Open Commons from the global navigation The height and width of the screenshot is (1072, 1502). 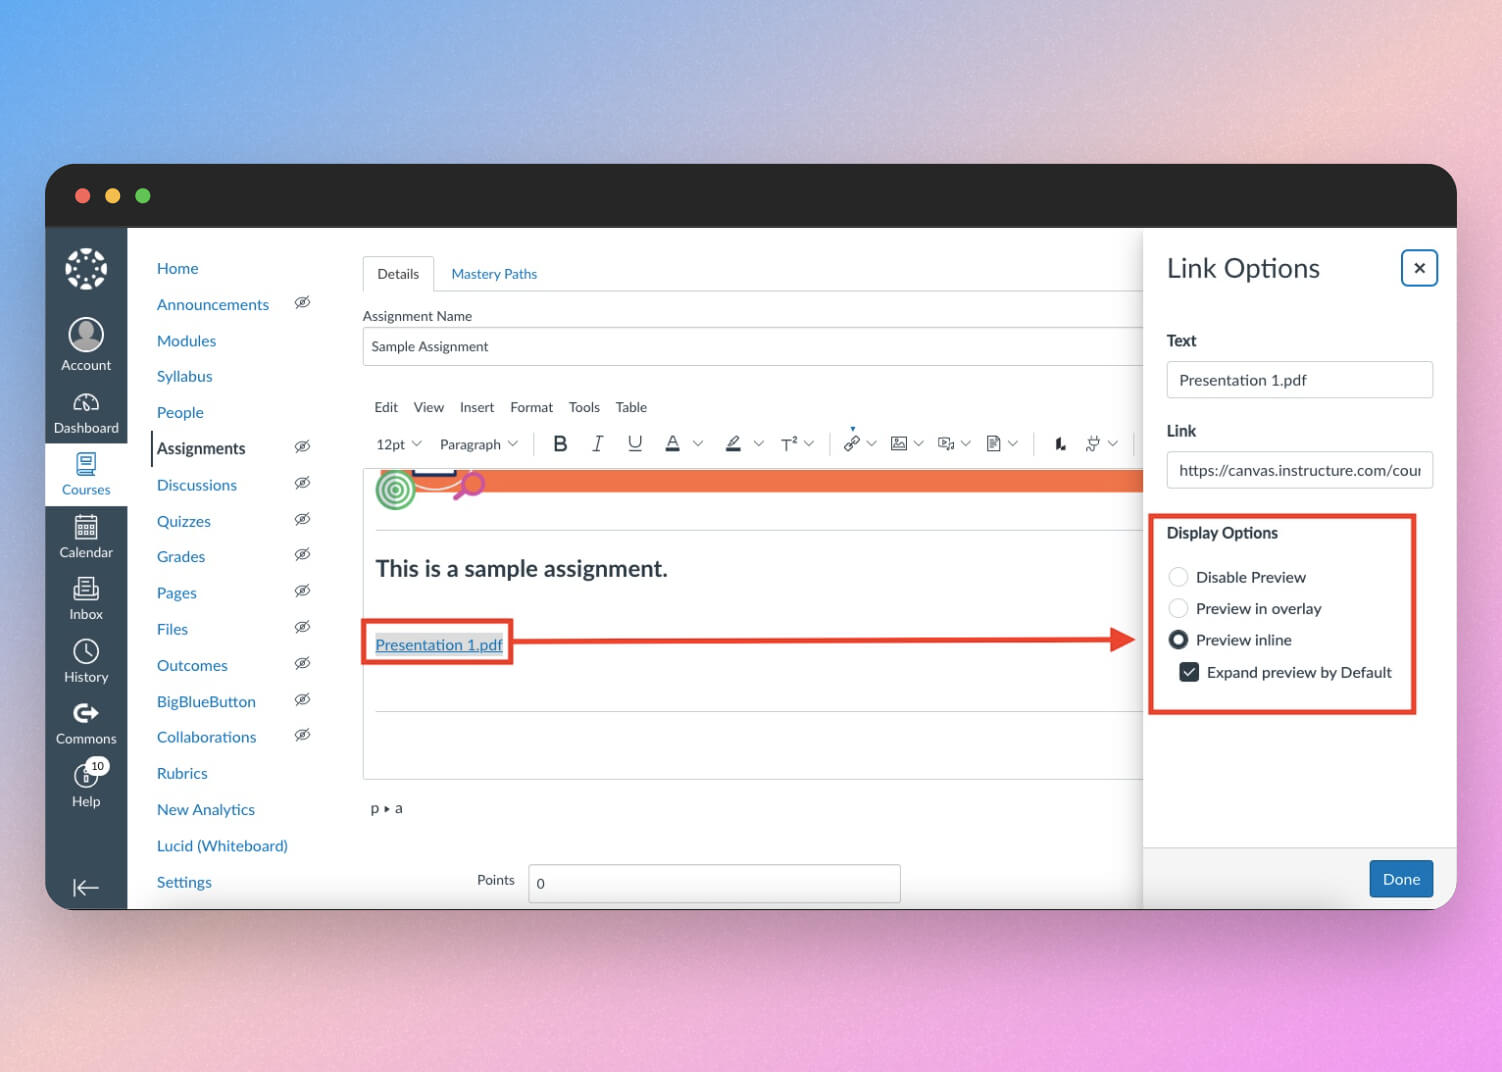click(85, 721)
